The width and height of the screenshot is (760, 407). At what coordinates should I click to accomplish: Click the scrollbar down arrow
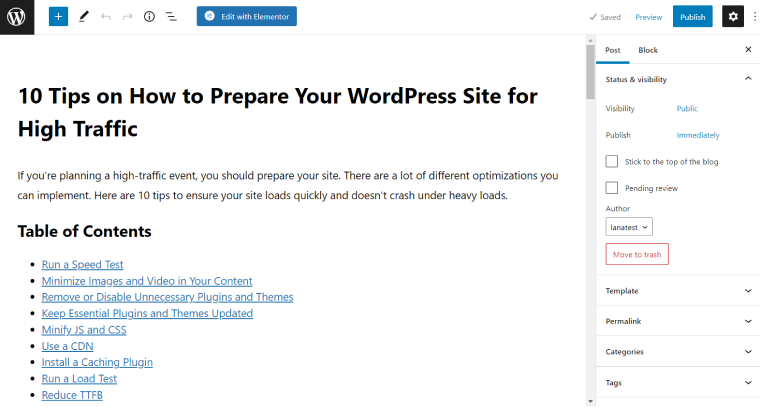[x=590, y=402]
